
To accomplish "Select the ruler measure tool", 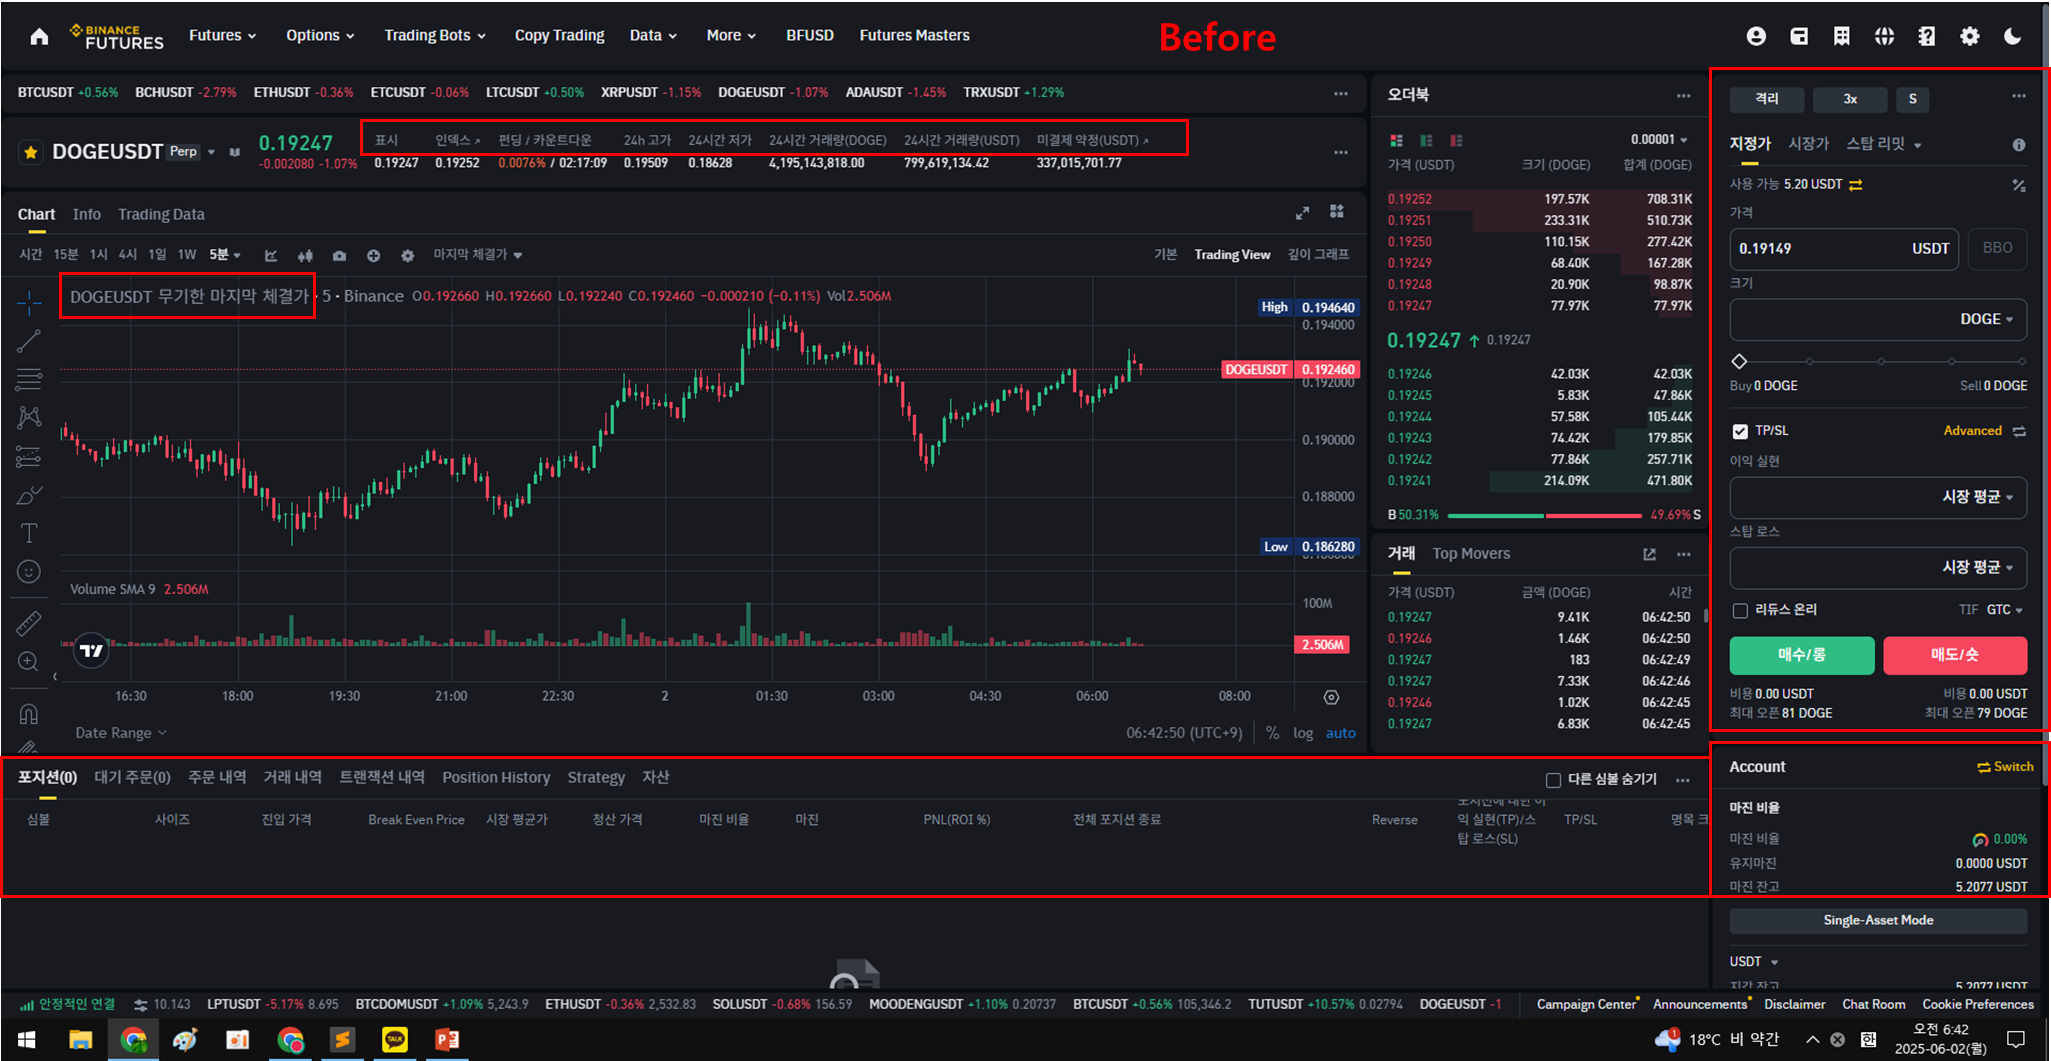I will coord(29,623).
